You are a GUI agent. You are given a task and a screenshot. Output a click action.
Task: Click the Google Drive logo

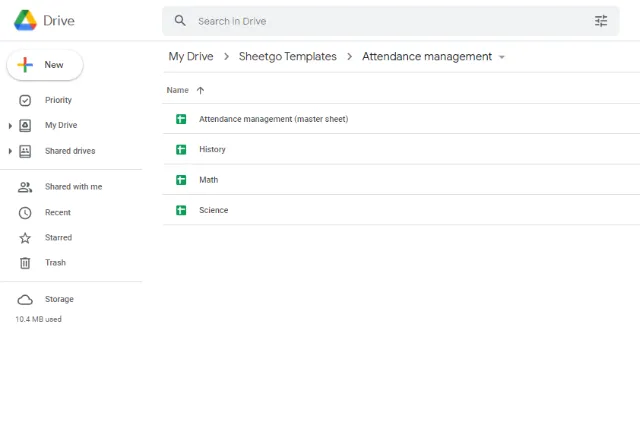click(25, 20)
